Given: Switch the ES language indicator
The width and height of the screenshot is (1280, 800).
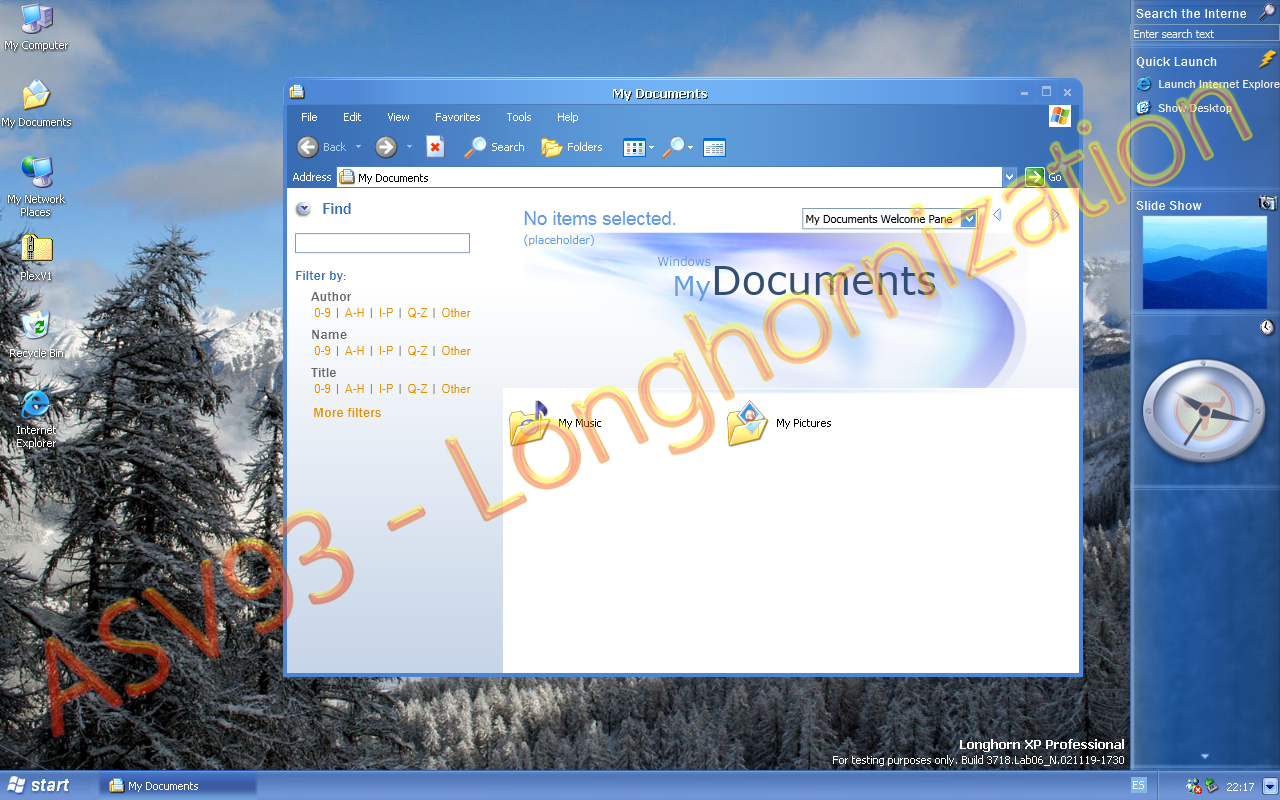Looking at the screenshot, I should tap(1137, 786).
